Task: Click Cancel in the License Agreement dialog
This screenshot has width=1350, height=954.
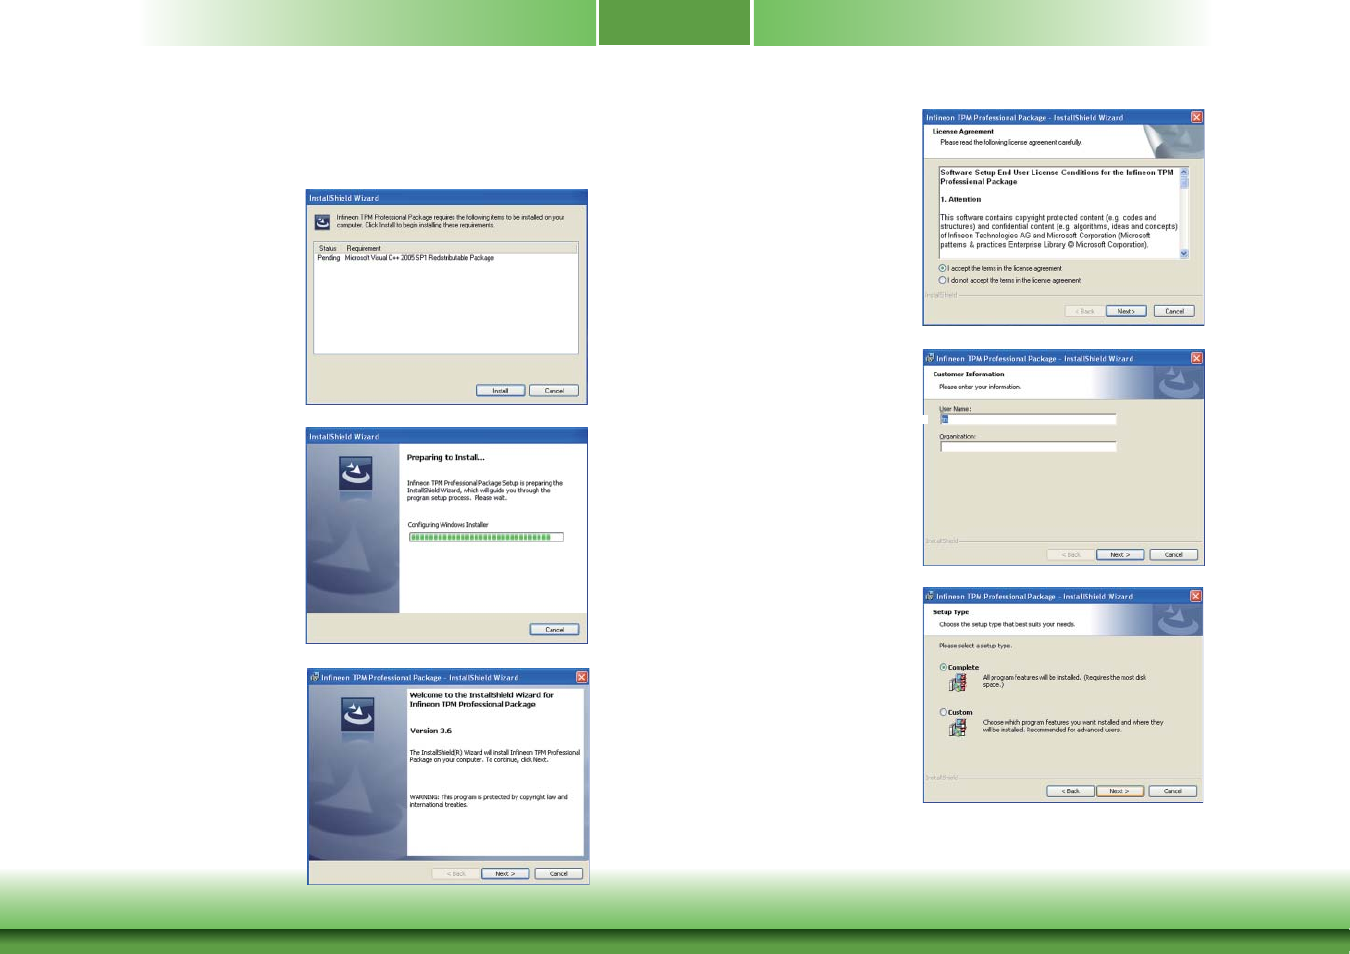Action: [x=1175, y=311]
